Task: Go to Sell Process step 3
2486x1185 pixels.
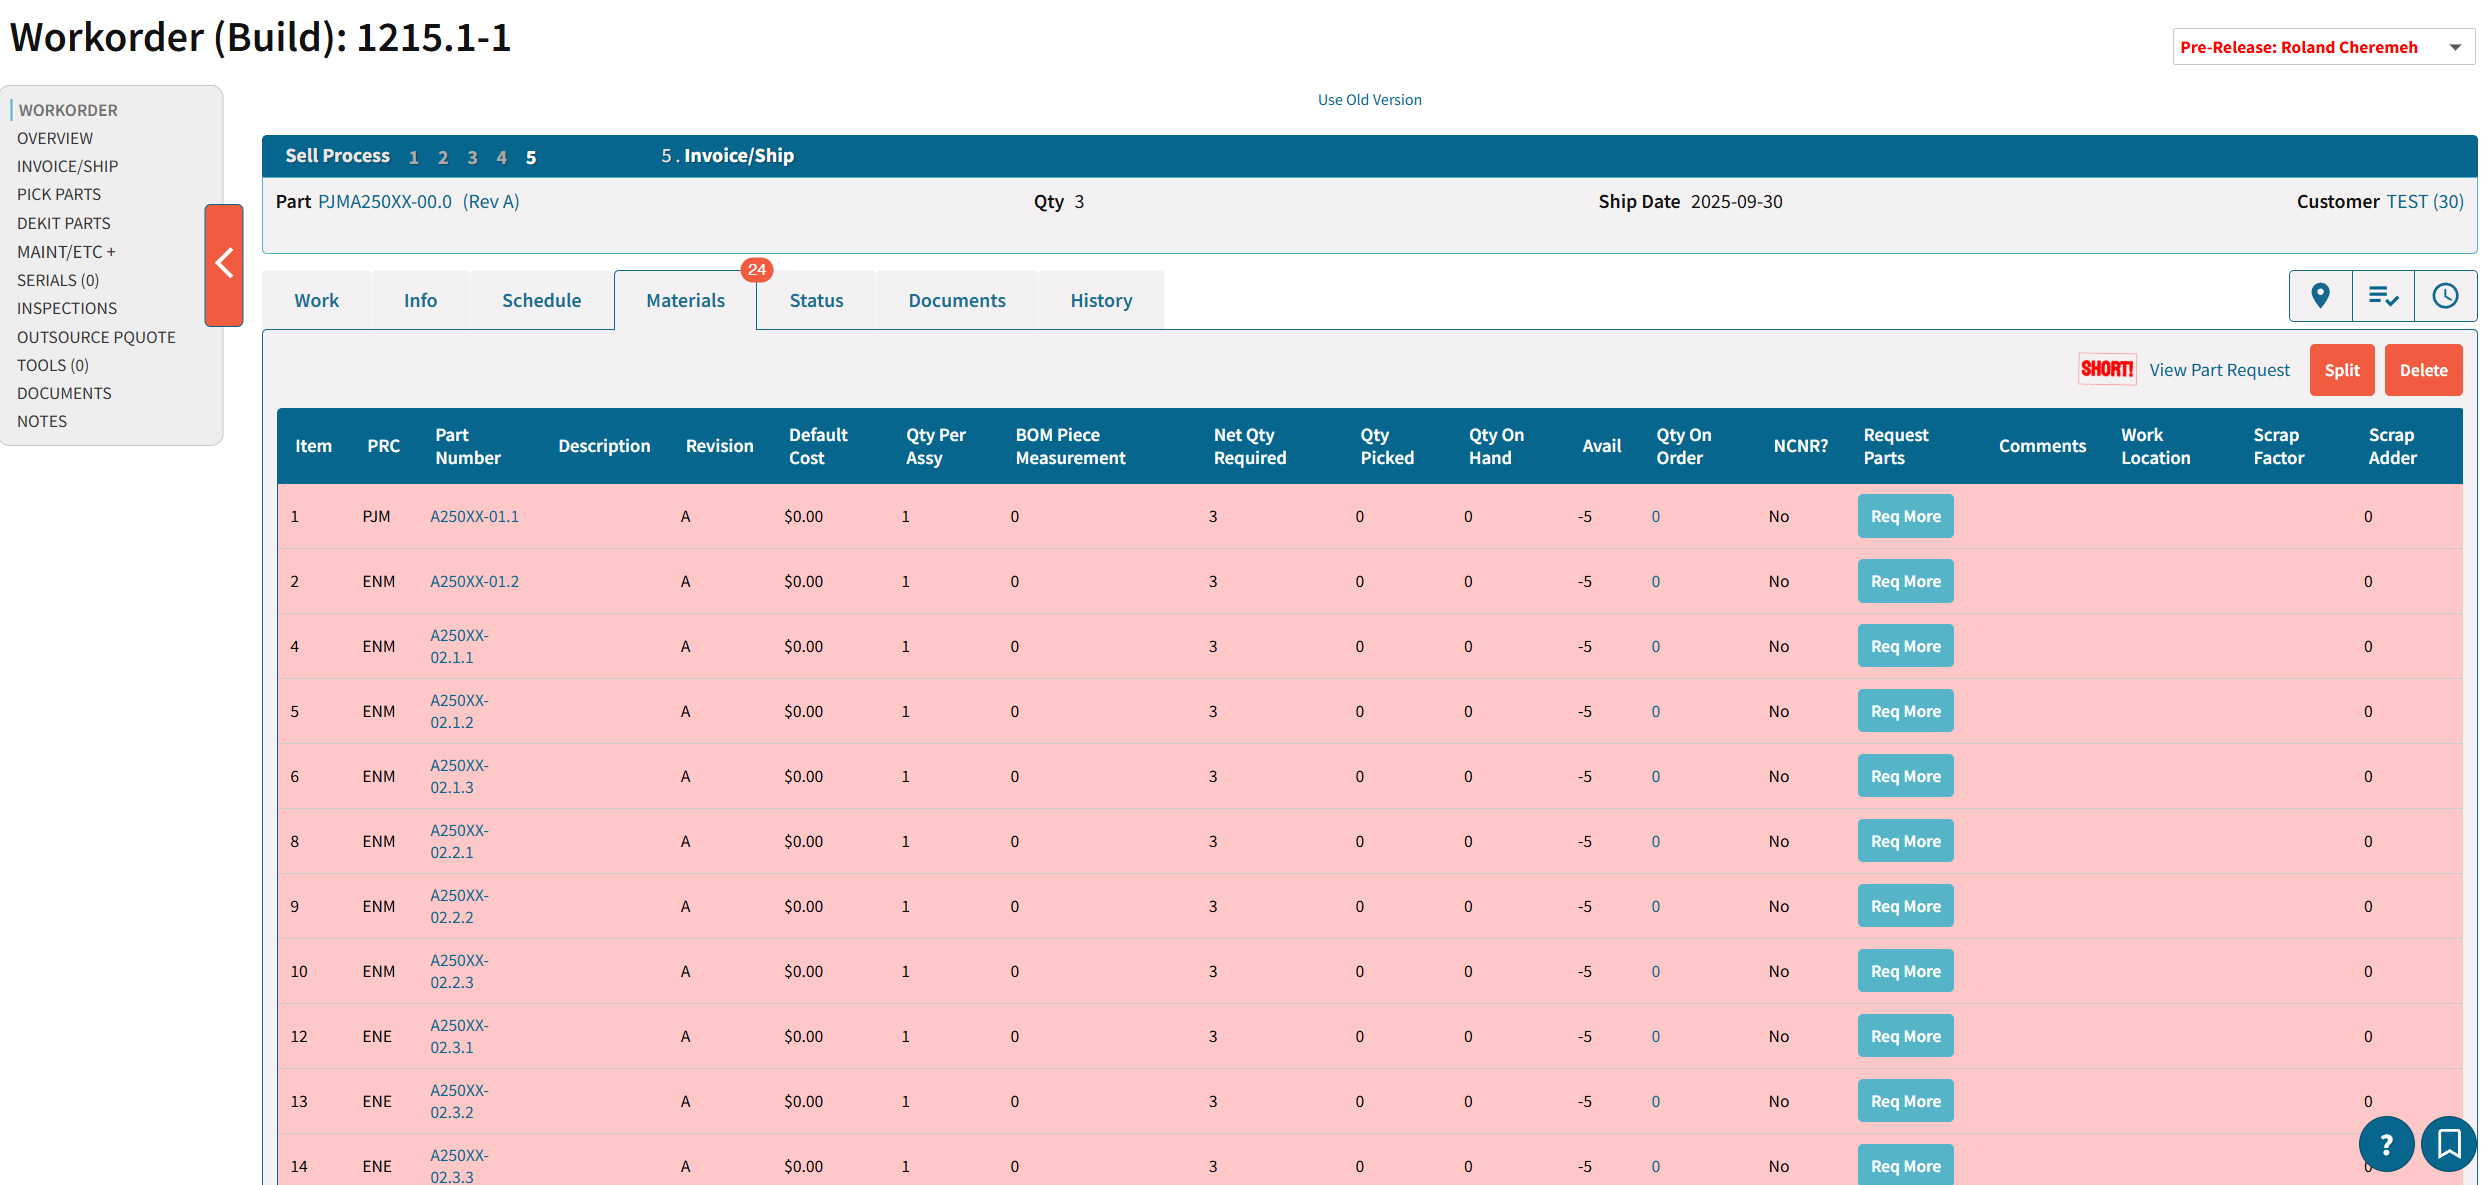Action: (x=472, y=157)
